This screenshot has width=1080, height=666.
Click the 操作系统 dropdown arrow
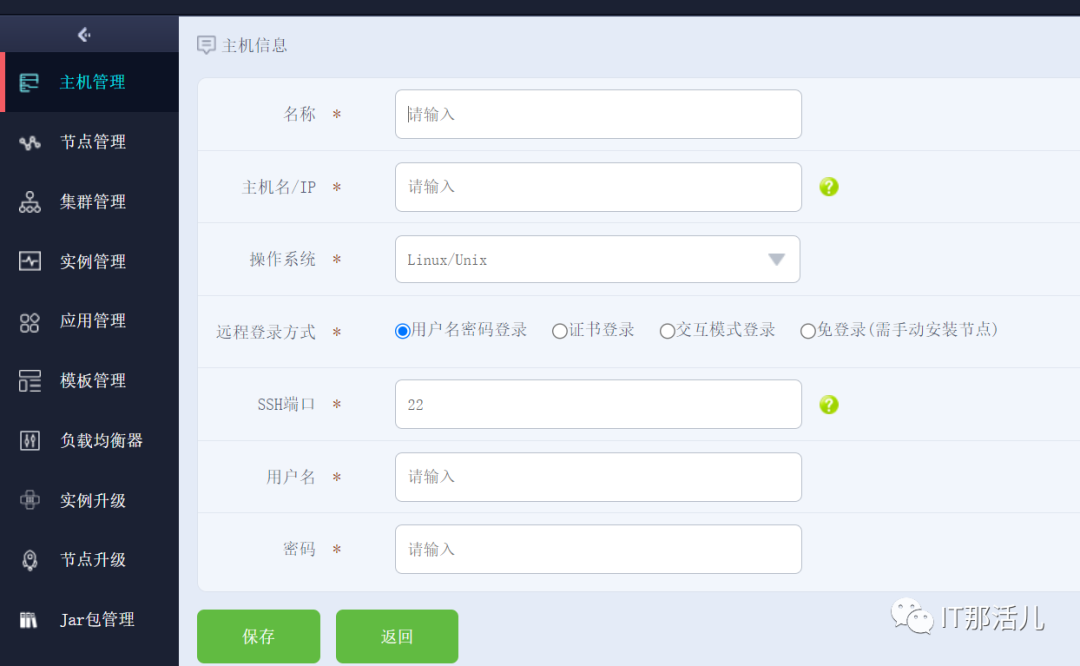click(x=776, y=260)
